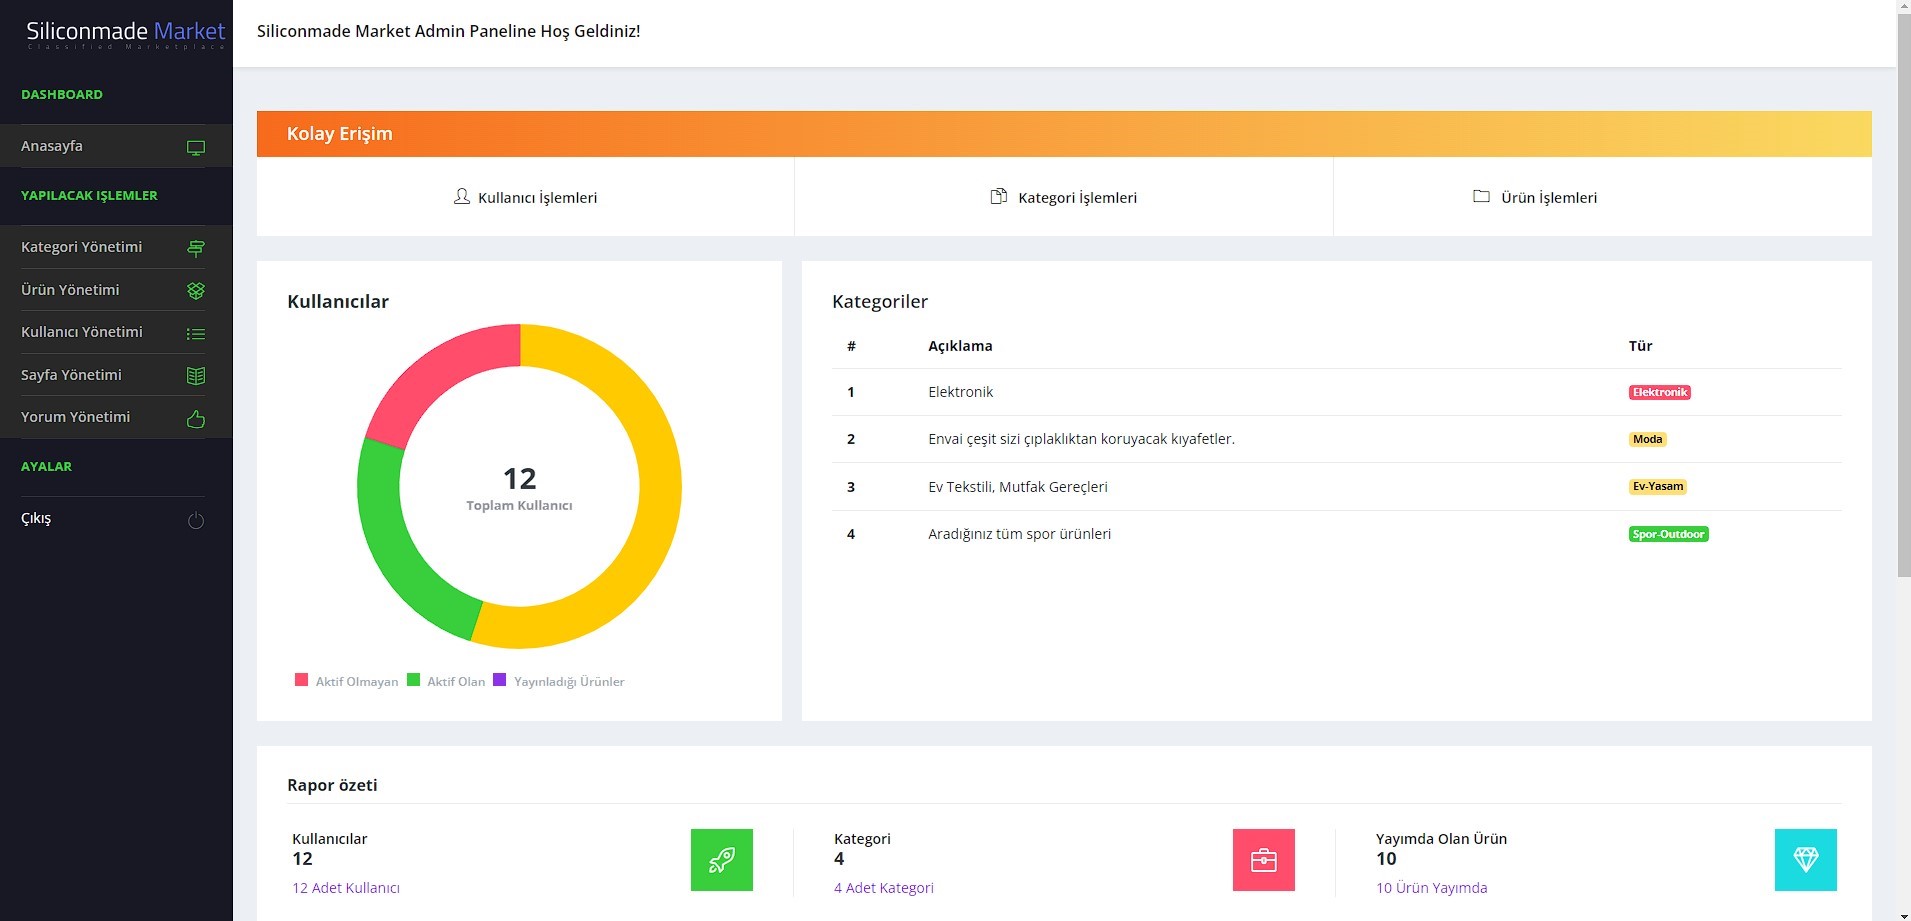Open the 12 Adet Kullanıcı link
The height and width of the screenshot is (921, 1911).
345,888
